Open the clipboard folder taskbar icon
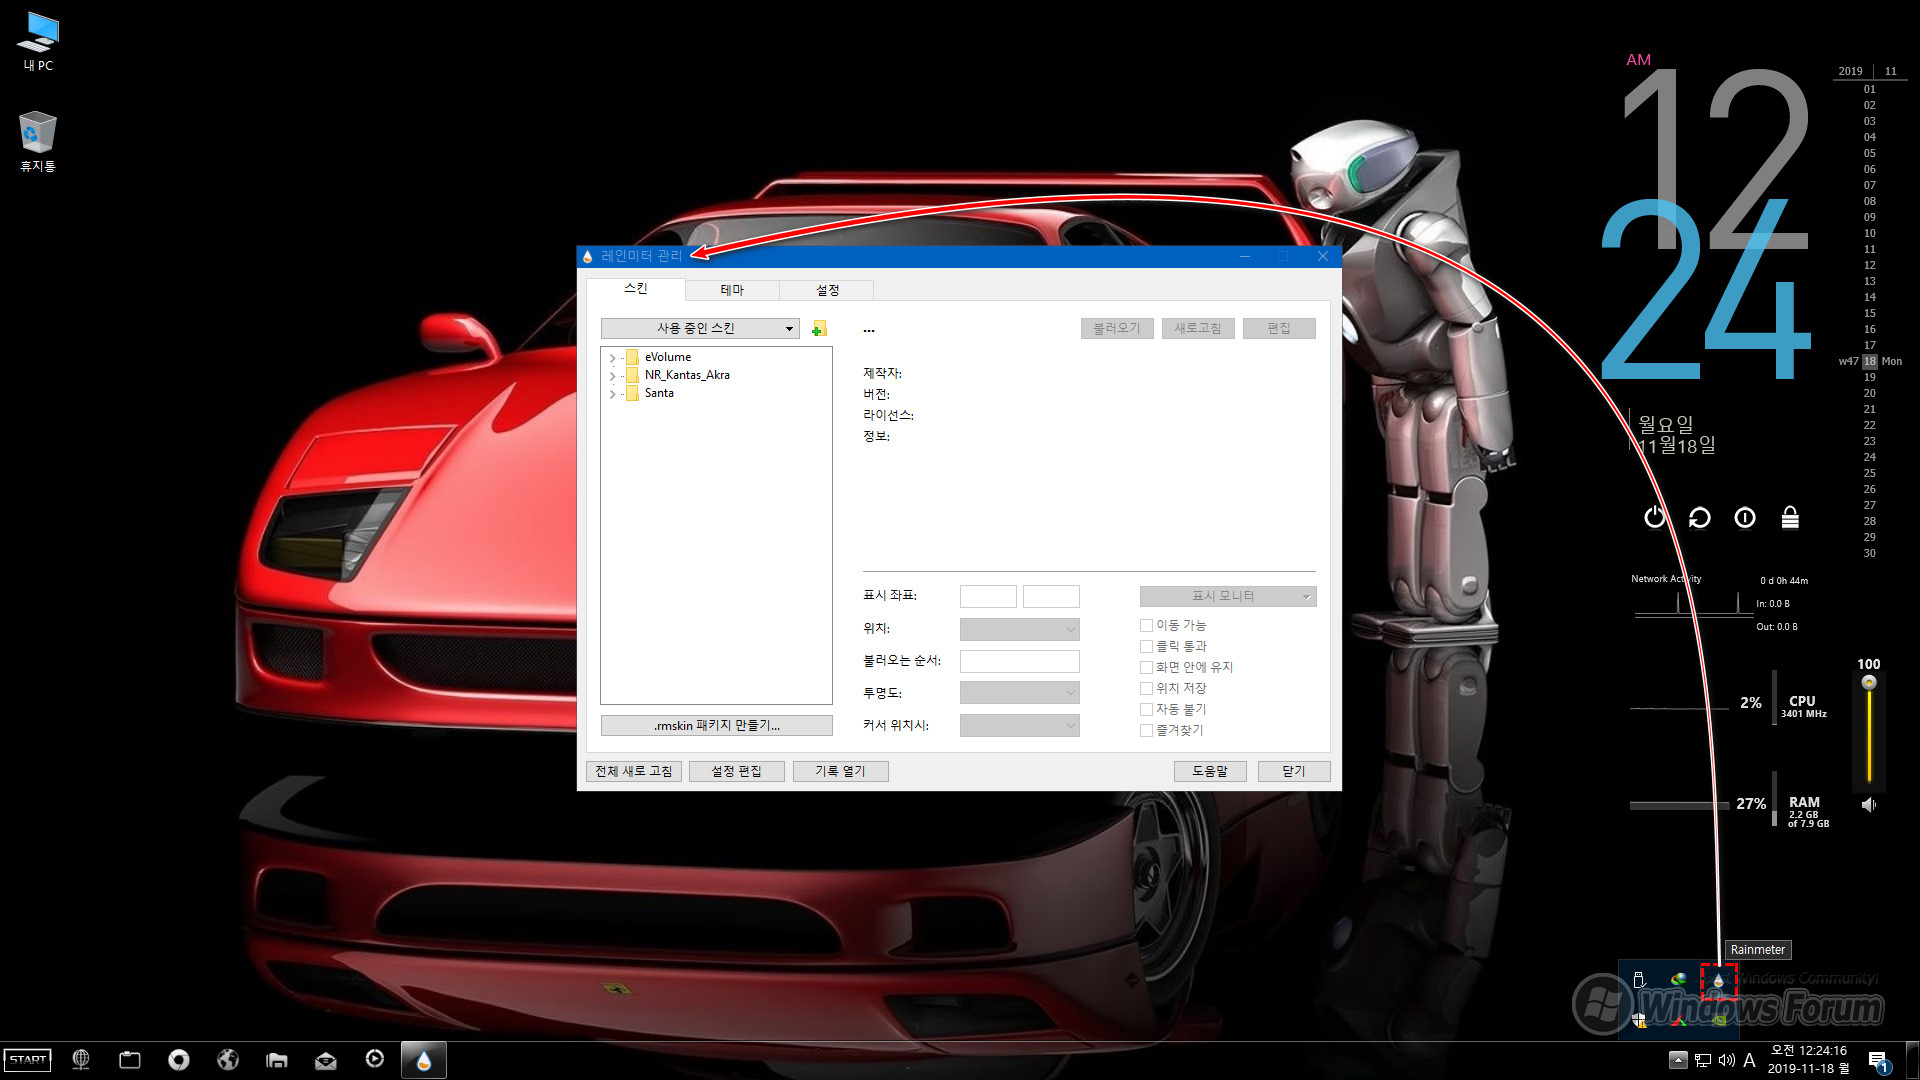Screen dimensions: 1920x1080 tap(130, 1060)
